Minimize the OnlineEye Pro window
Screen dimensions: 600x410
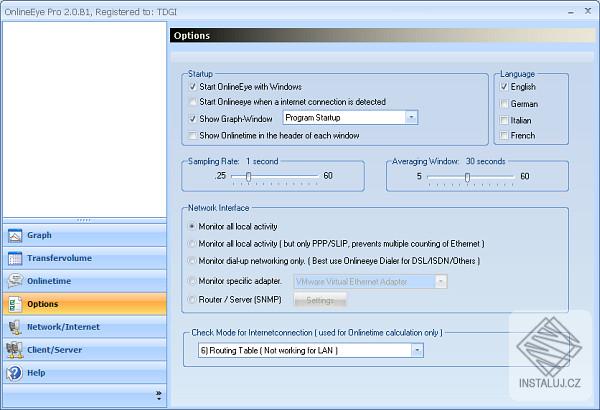point(571,12)
